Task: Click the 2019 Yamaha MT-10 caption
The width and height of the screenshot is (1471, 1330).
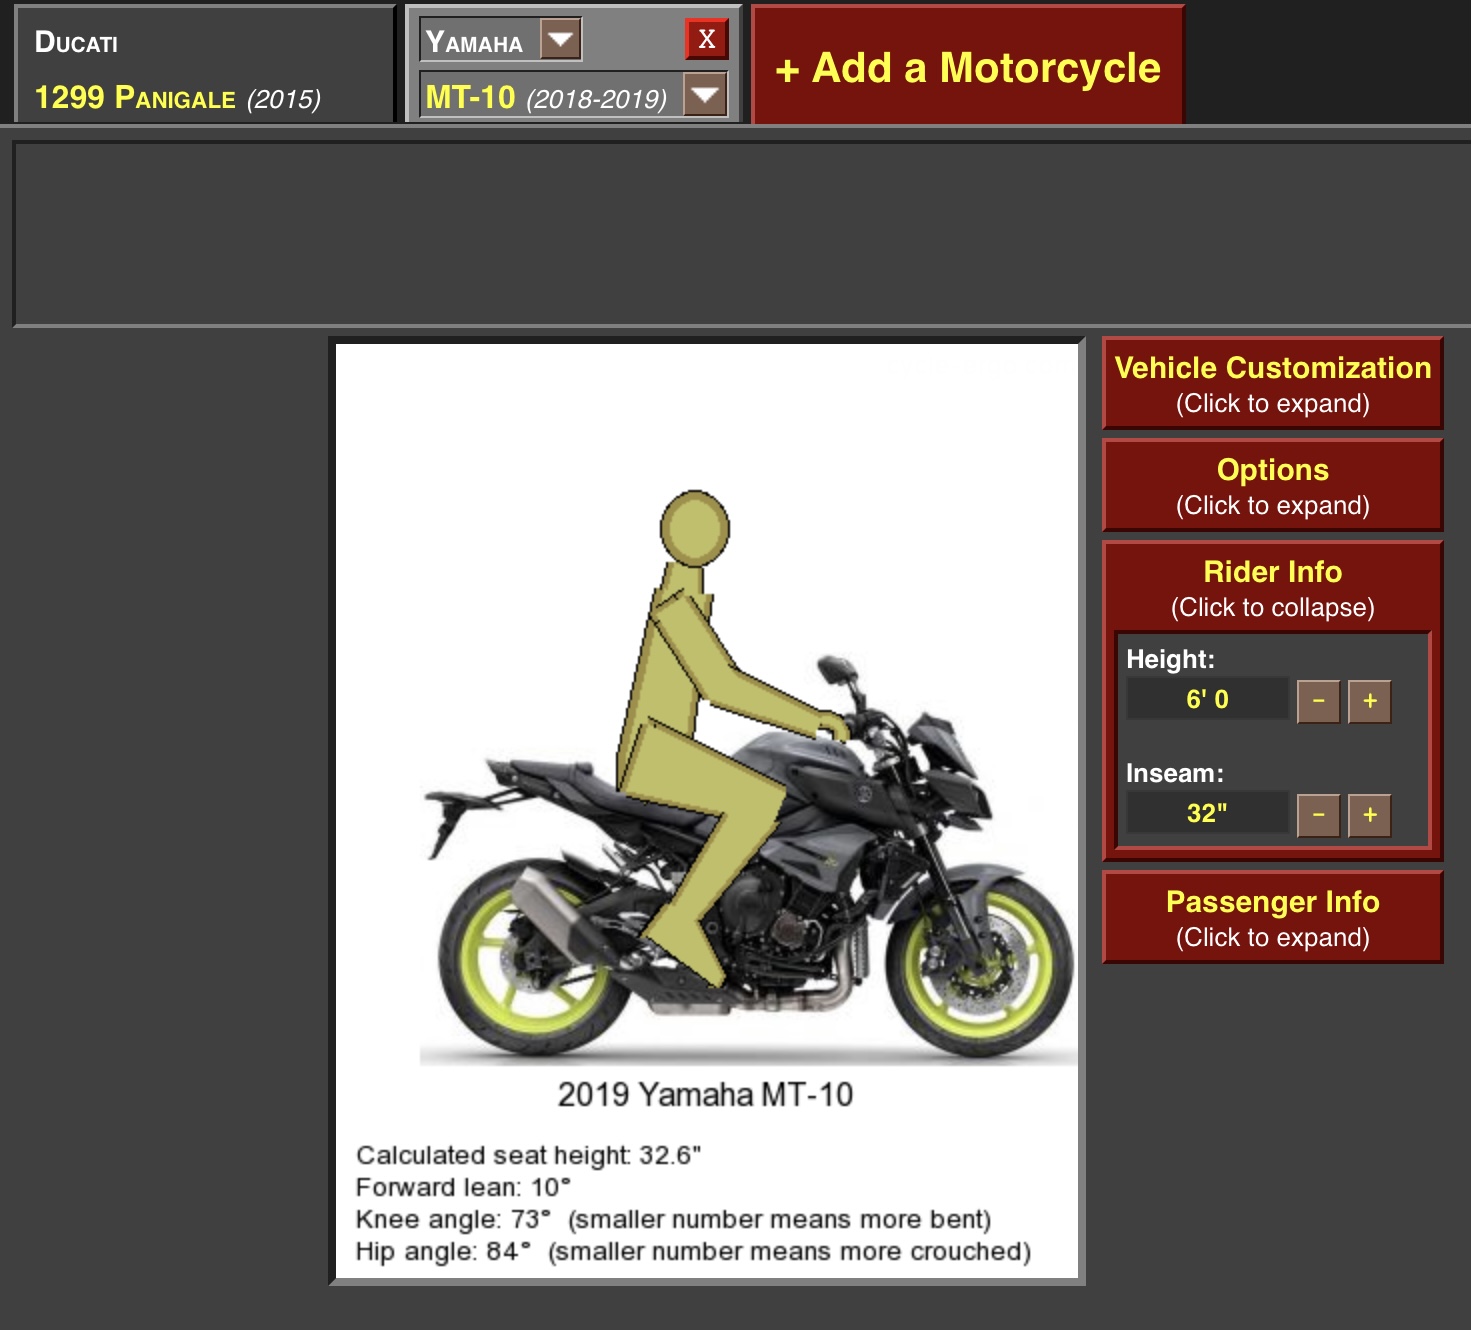Action: 705,1095
